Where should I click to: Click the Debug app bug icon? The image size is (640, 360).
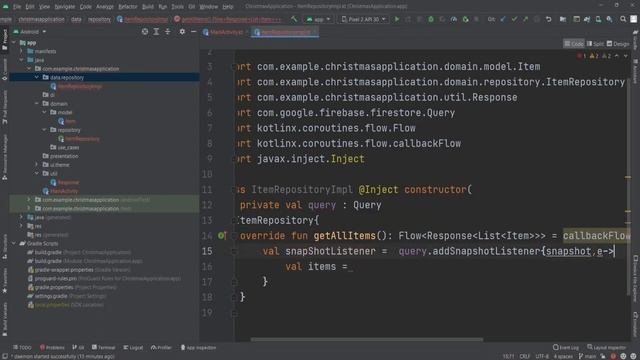(431, 19)
